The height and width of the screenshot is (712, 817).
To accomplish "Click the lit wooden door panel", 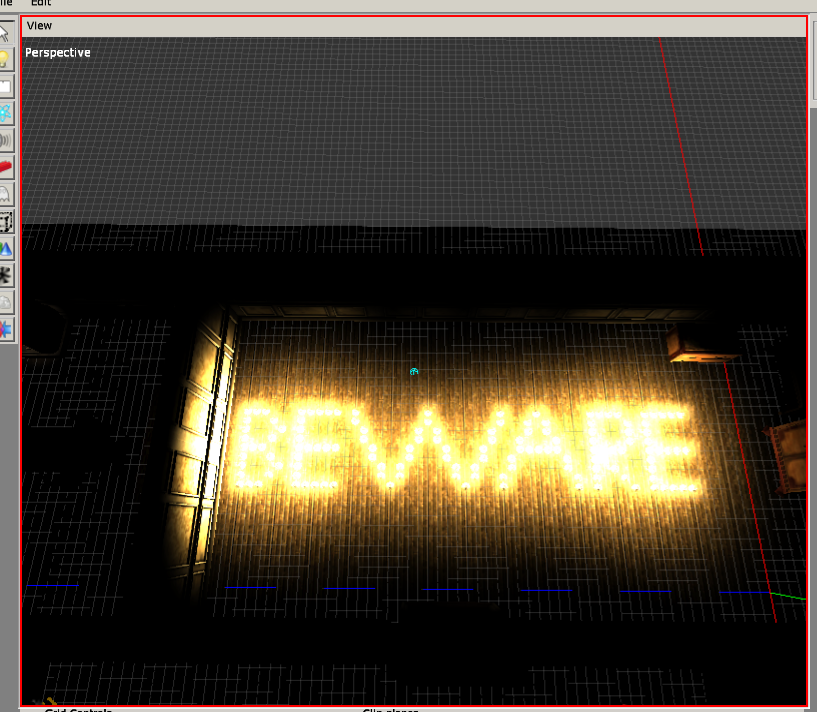I will pyautogui.click(x=209, y=440).
